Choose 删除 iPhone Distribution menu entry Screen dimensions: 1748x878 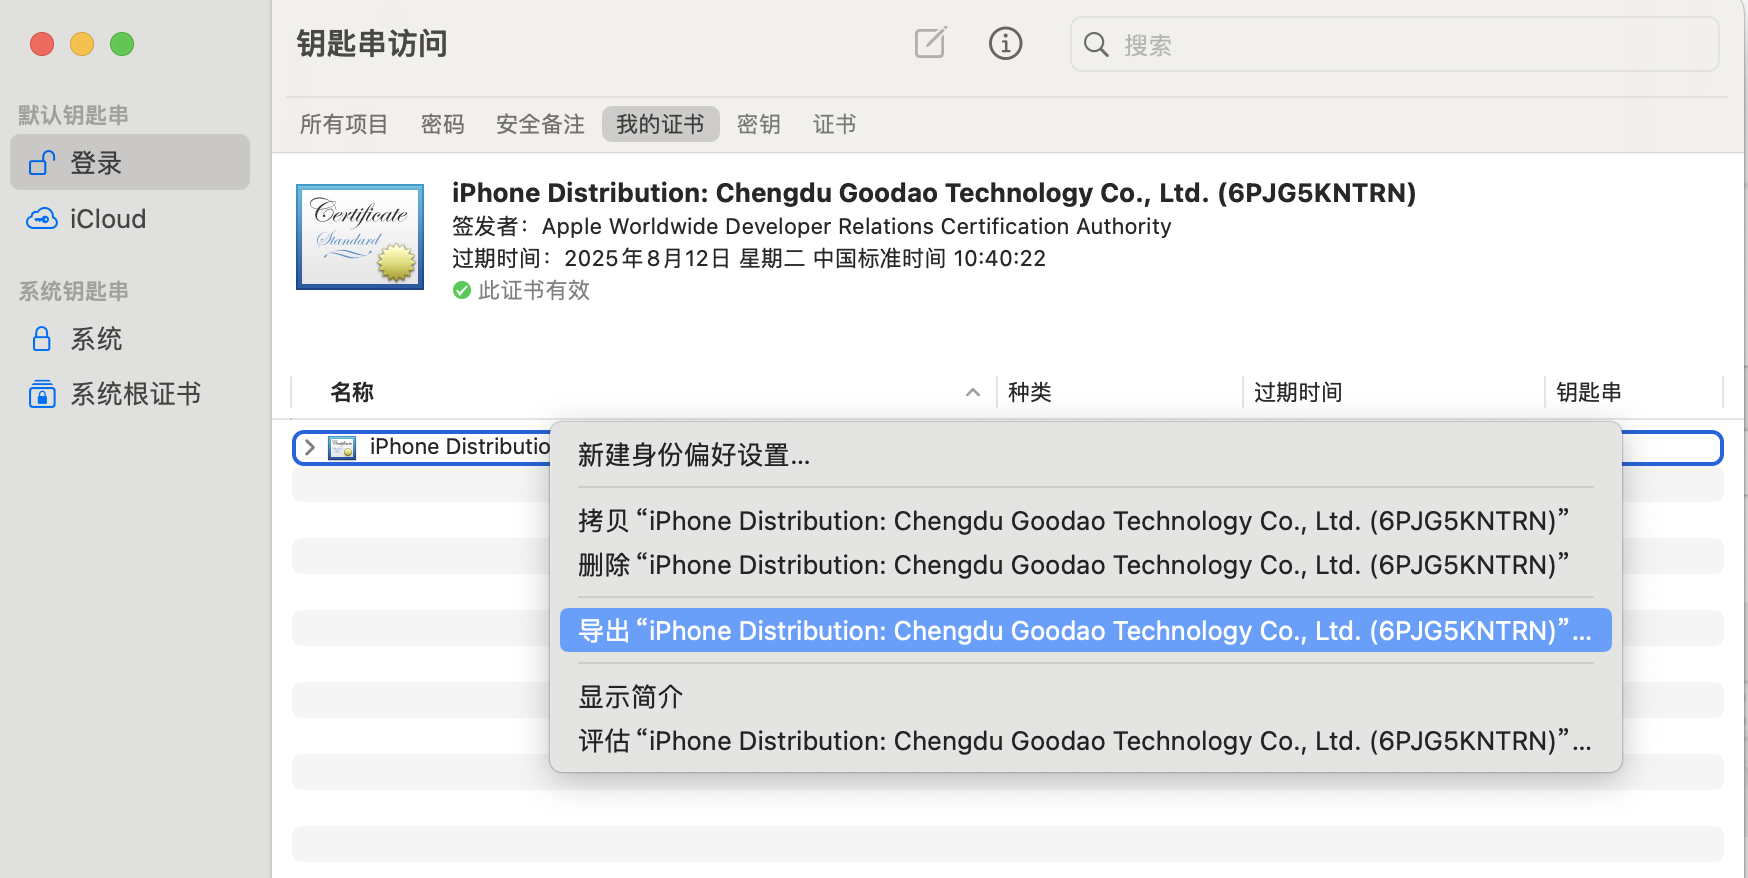(x=1073, y=565)
